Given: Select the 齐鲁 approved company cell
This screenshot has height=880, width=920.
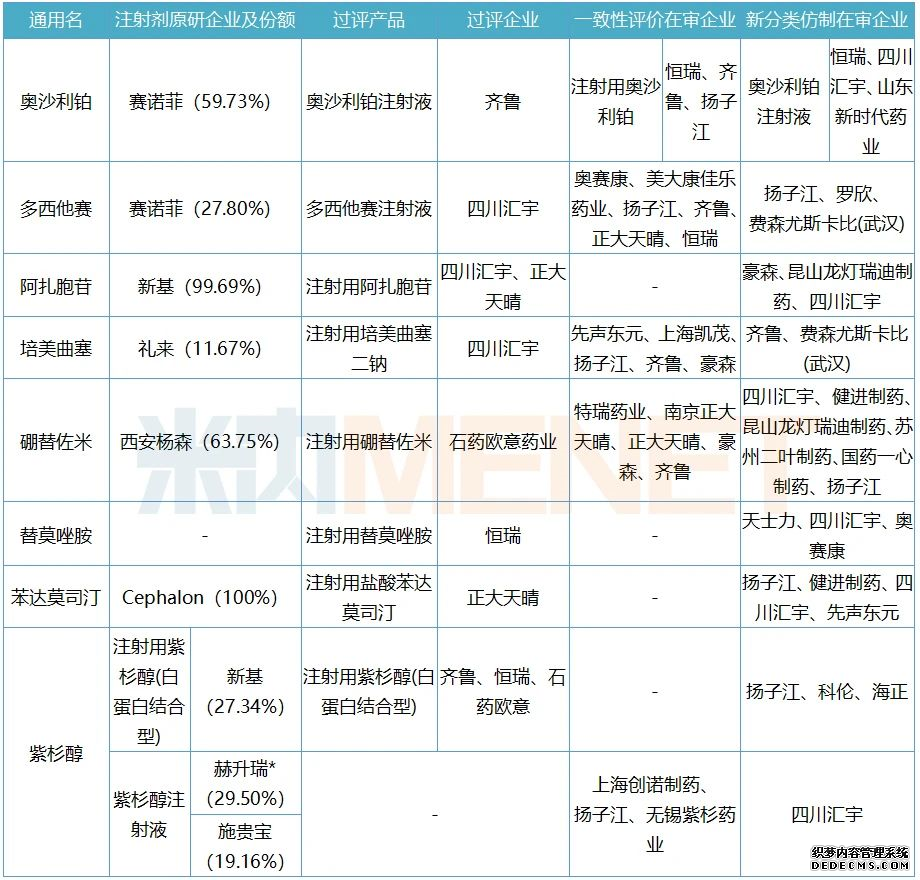Looking at the screenshot, I should [x=503, y=101].
